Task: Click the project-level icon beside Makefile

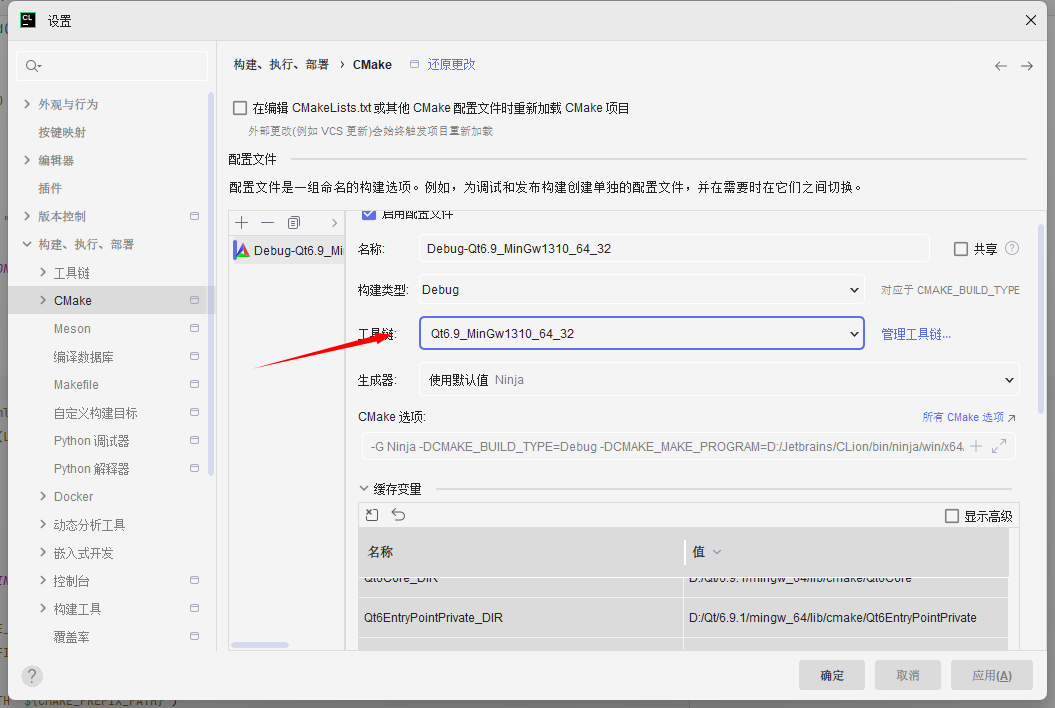Action: pos(194,384)
